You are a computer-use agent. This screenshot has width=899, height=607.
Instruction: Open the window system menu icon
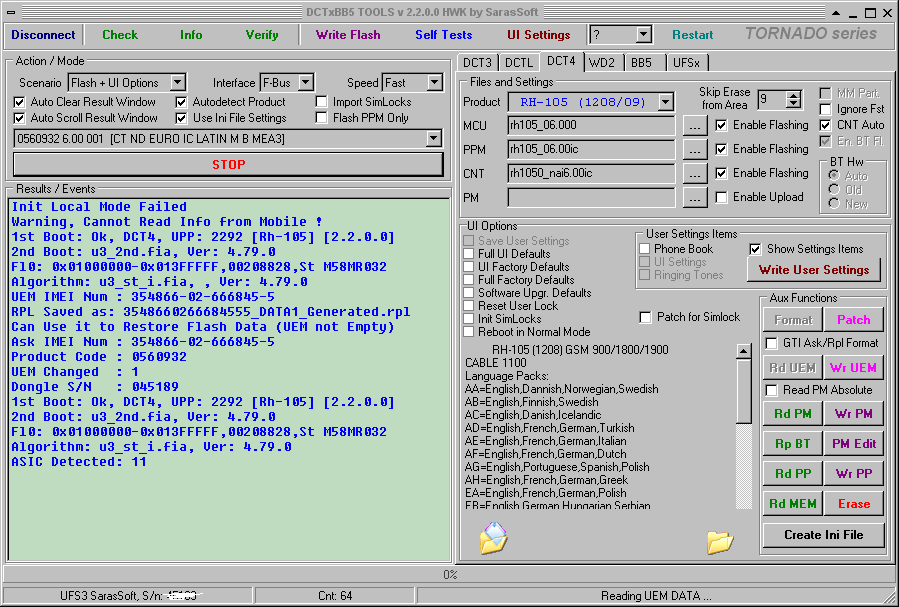coord(11,12)
